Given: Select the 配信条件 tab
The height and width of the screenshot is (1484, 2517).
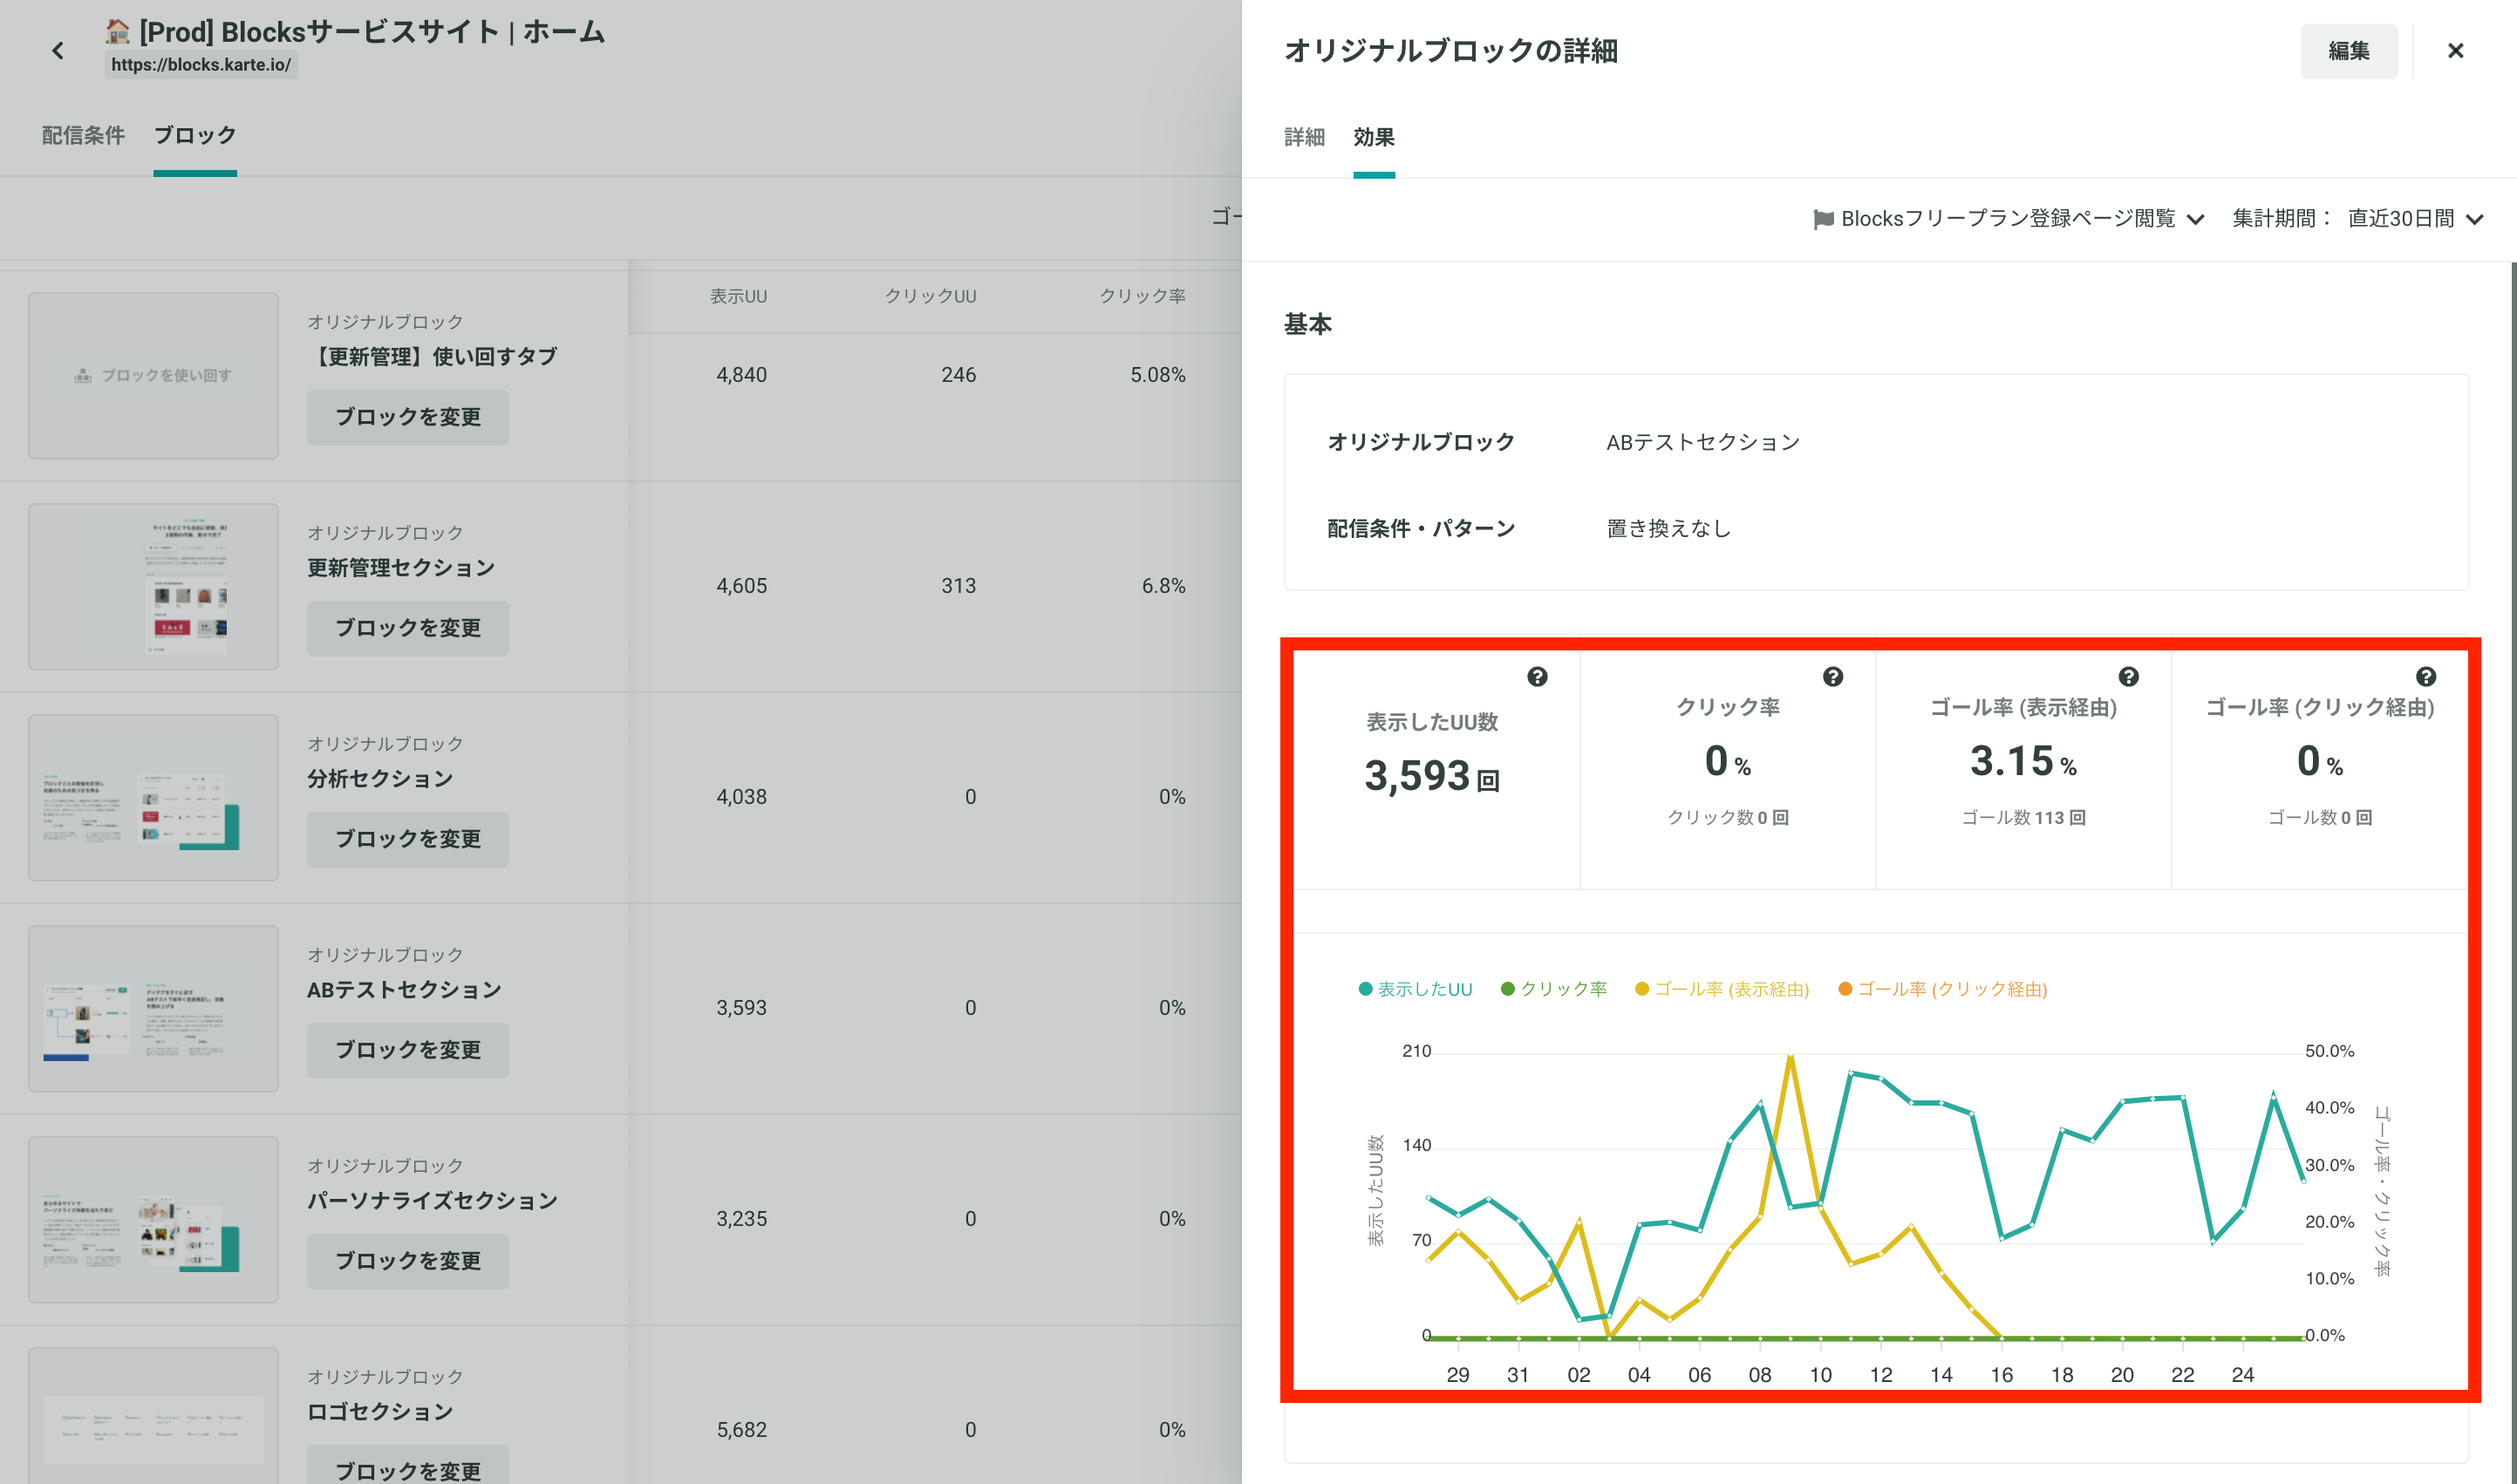Looking at the screenshot, I should point(83,136).
